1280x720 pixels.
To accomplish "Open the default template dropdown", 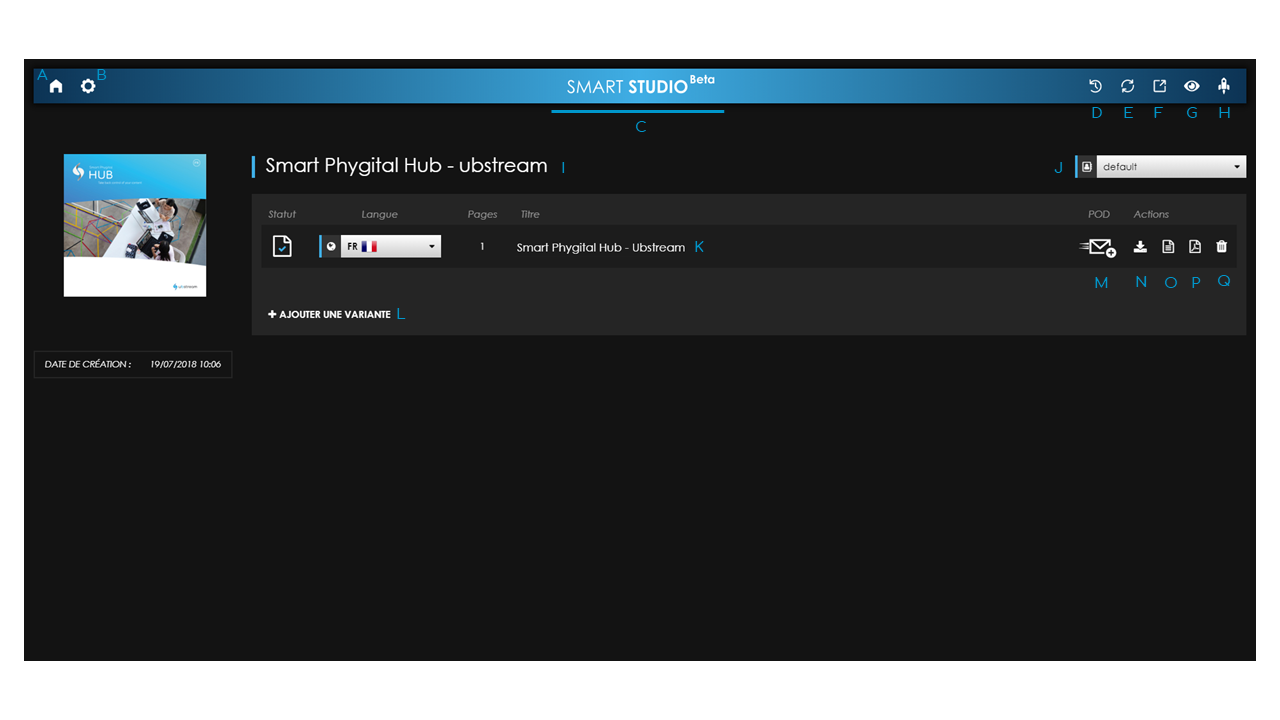I will [x=1171, y=167].
